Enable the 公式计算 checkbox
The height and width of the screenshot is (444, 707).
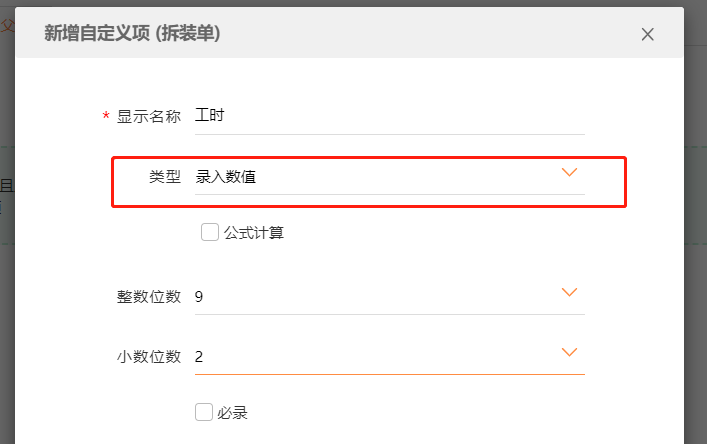click(x=210, y=232)
